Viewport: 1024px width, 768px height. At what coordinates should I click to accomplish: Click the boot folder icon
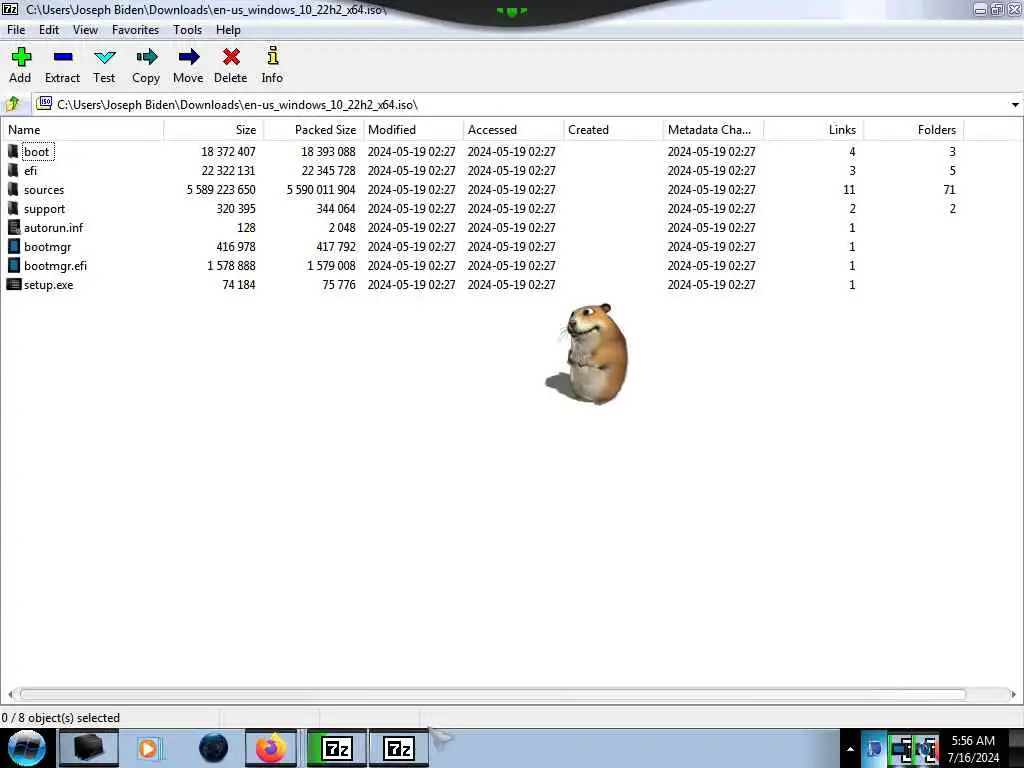13,152
